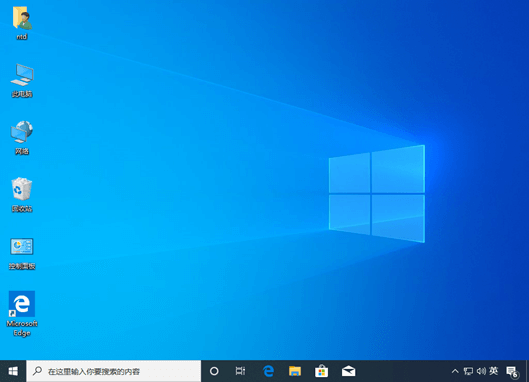Viewport: 529px width, 382px height.
Task: Launch Edge from the taskbar
Action: (268, 371)
